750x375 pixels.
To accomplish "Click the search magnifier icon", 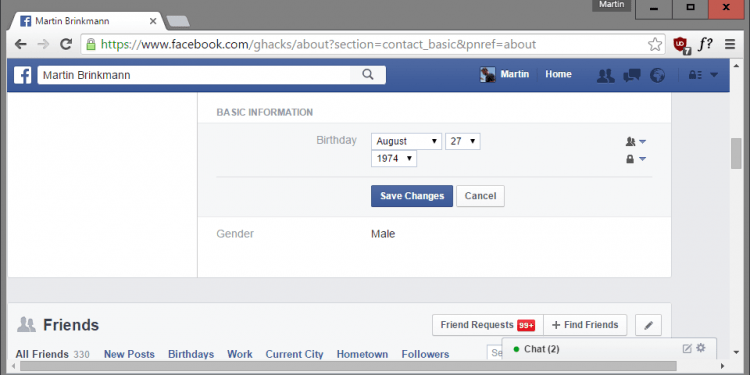I will click(367, 75).
